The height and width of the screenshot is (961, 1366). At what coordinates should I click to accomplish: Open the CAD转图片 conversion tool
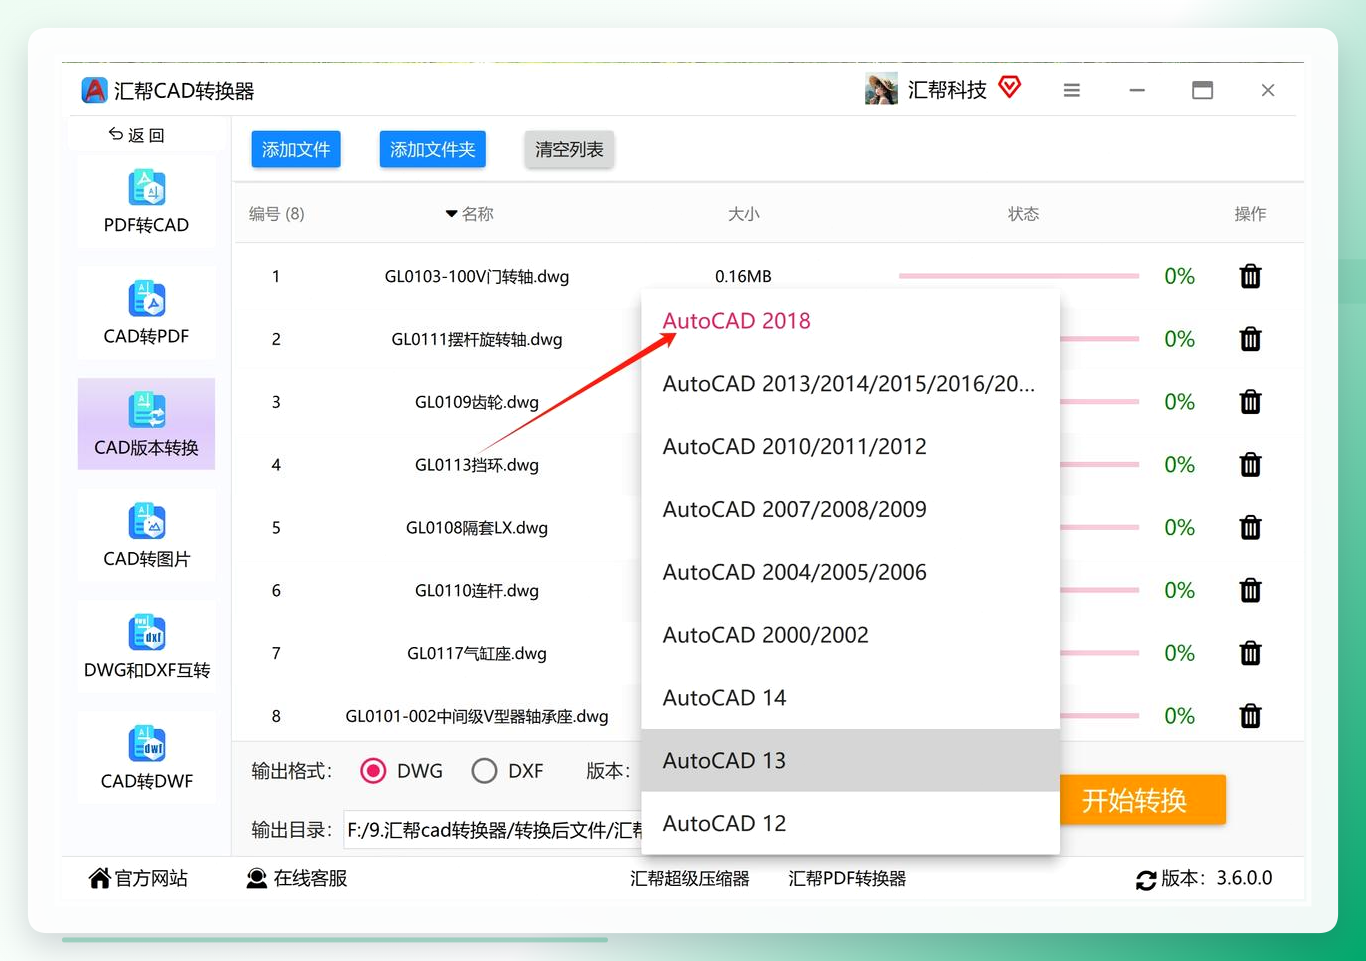click(146, 536)
